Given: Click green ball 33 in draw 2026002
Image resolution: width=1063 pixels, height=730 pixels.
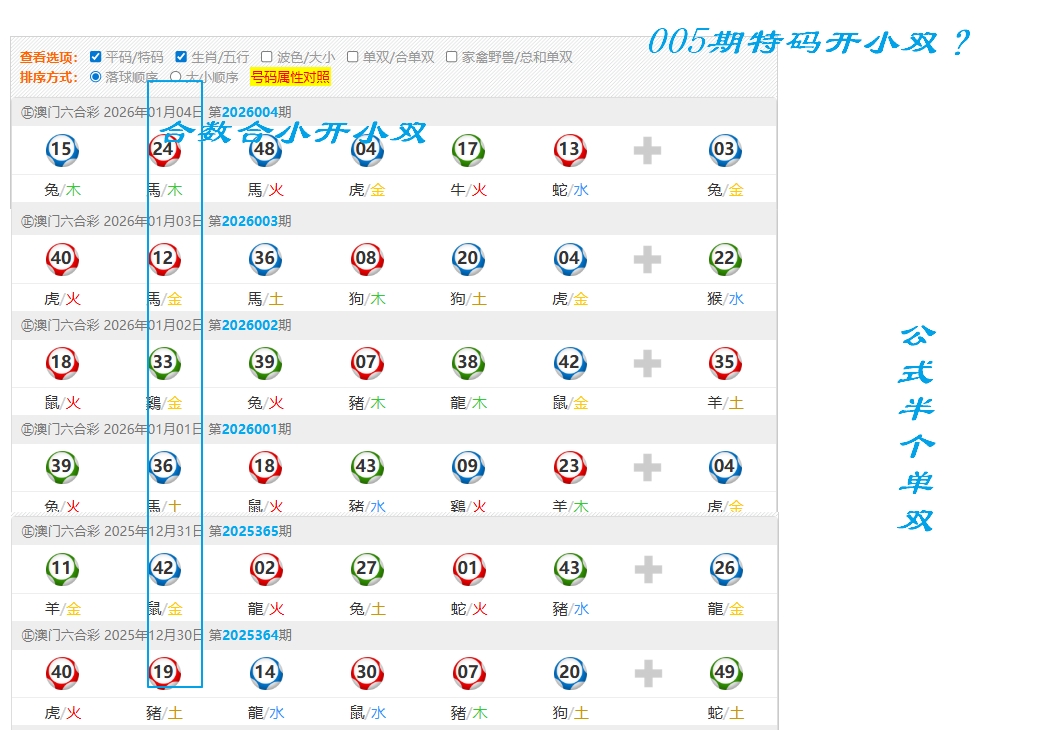Looking at the screenshot, I should [x=163, y=363].
